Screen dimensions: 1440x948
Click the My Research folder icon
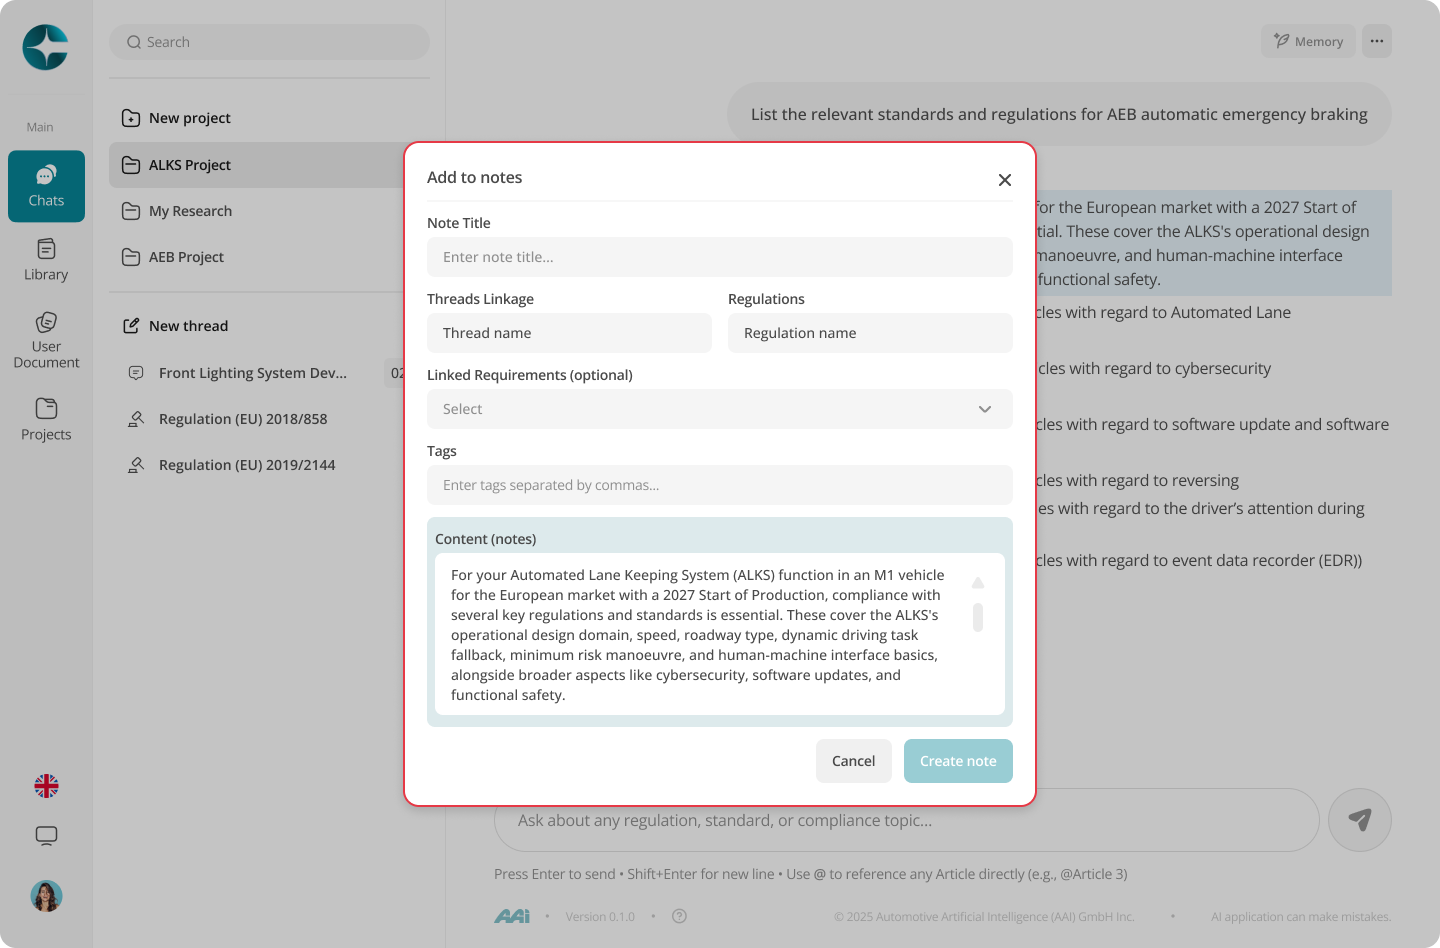(131, 211)
